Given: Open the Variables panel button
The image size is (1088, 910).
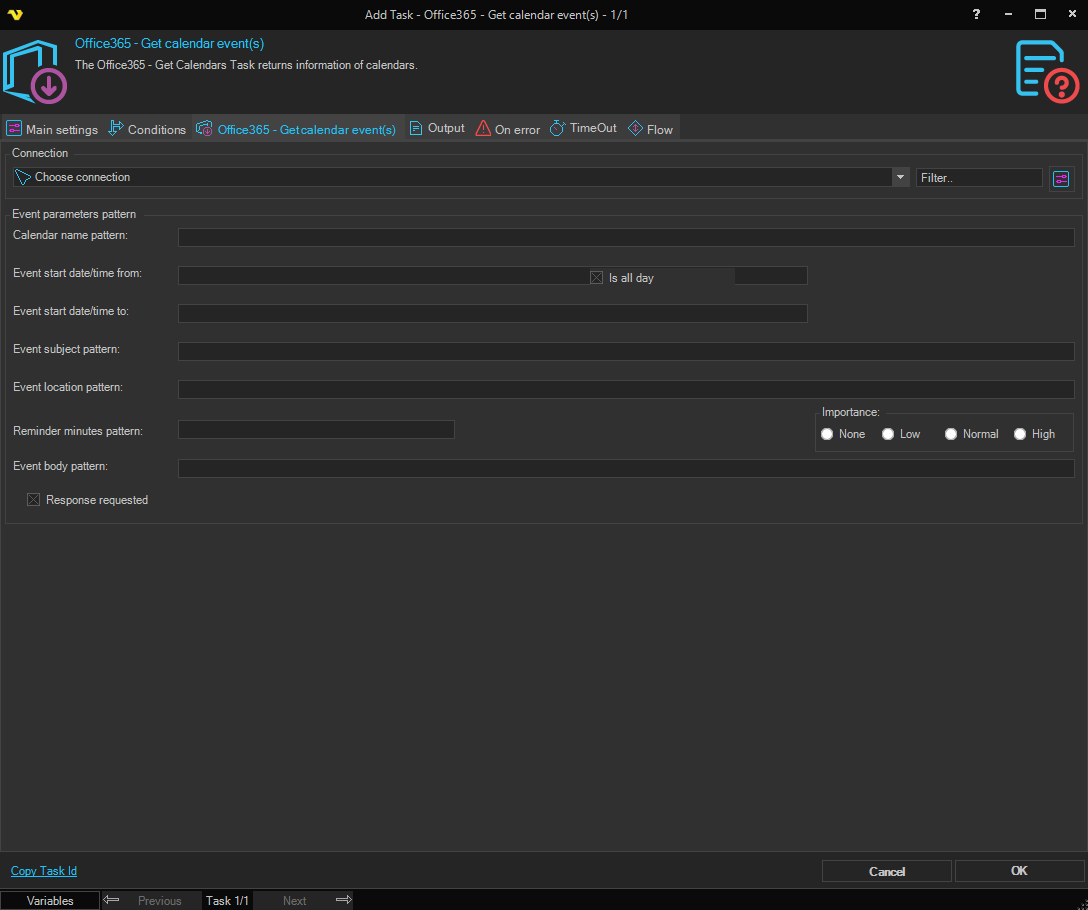Looking at the screenshot, I should point(50,900).
